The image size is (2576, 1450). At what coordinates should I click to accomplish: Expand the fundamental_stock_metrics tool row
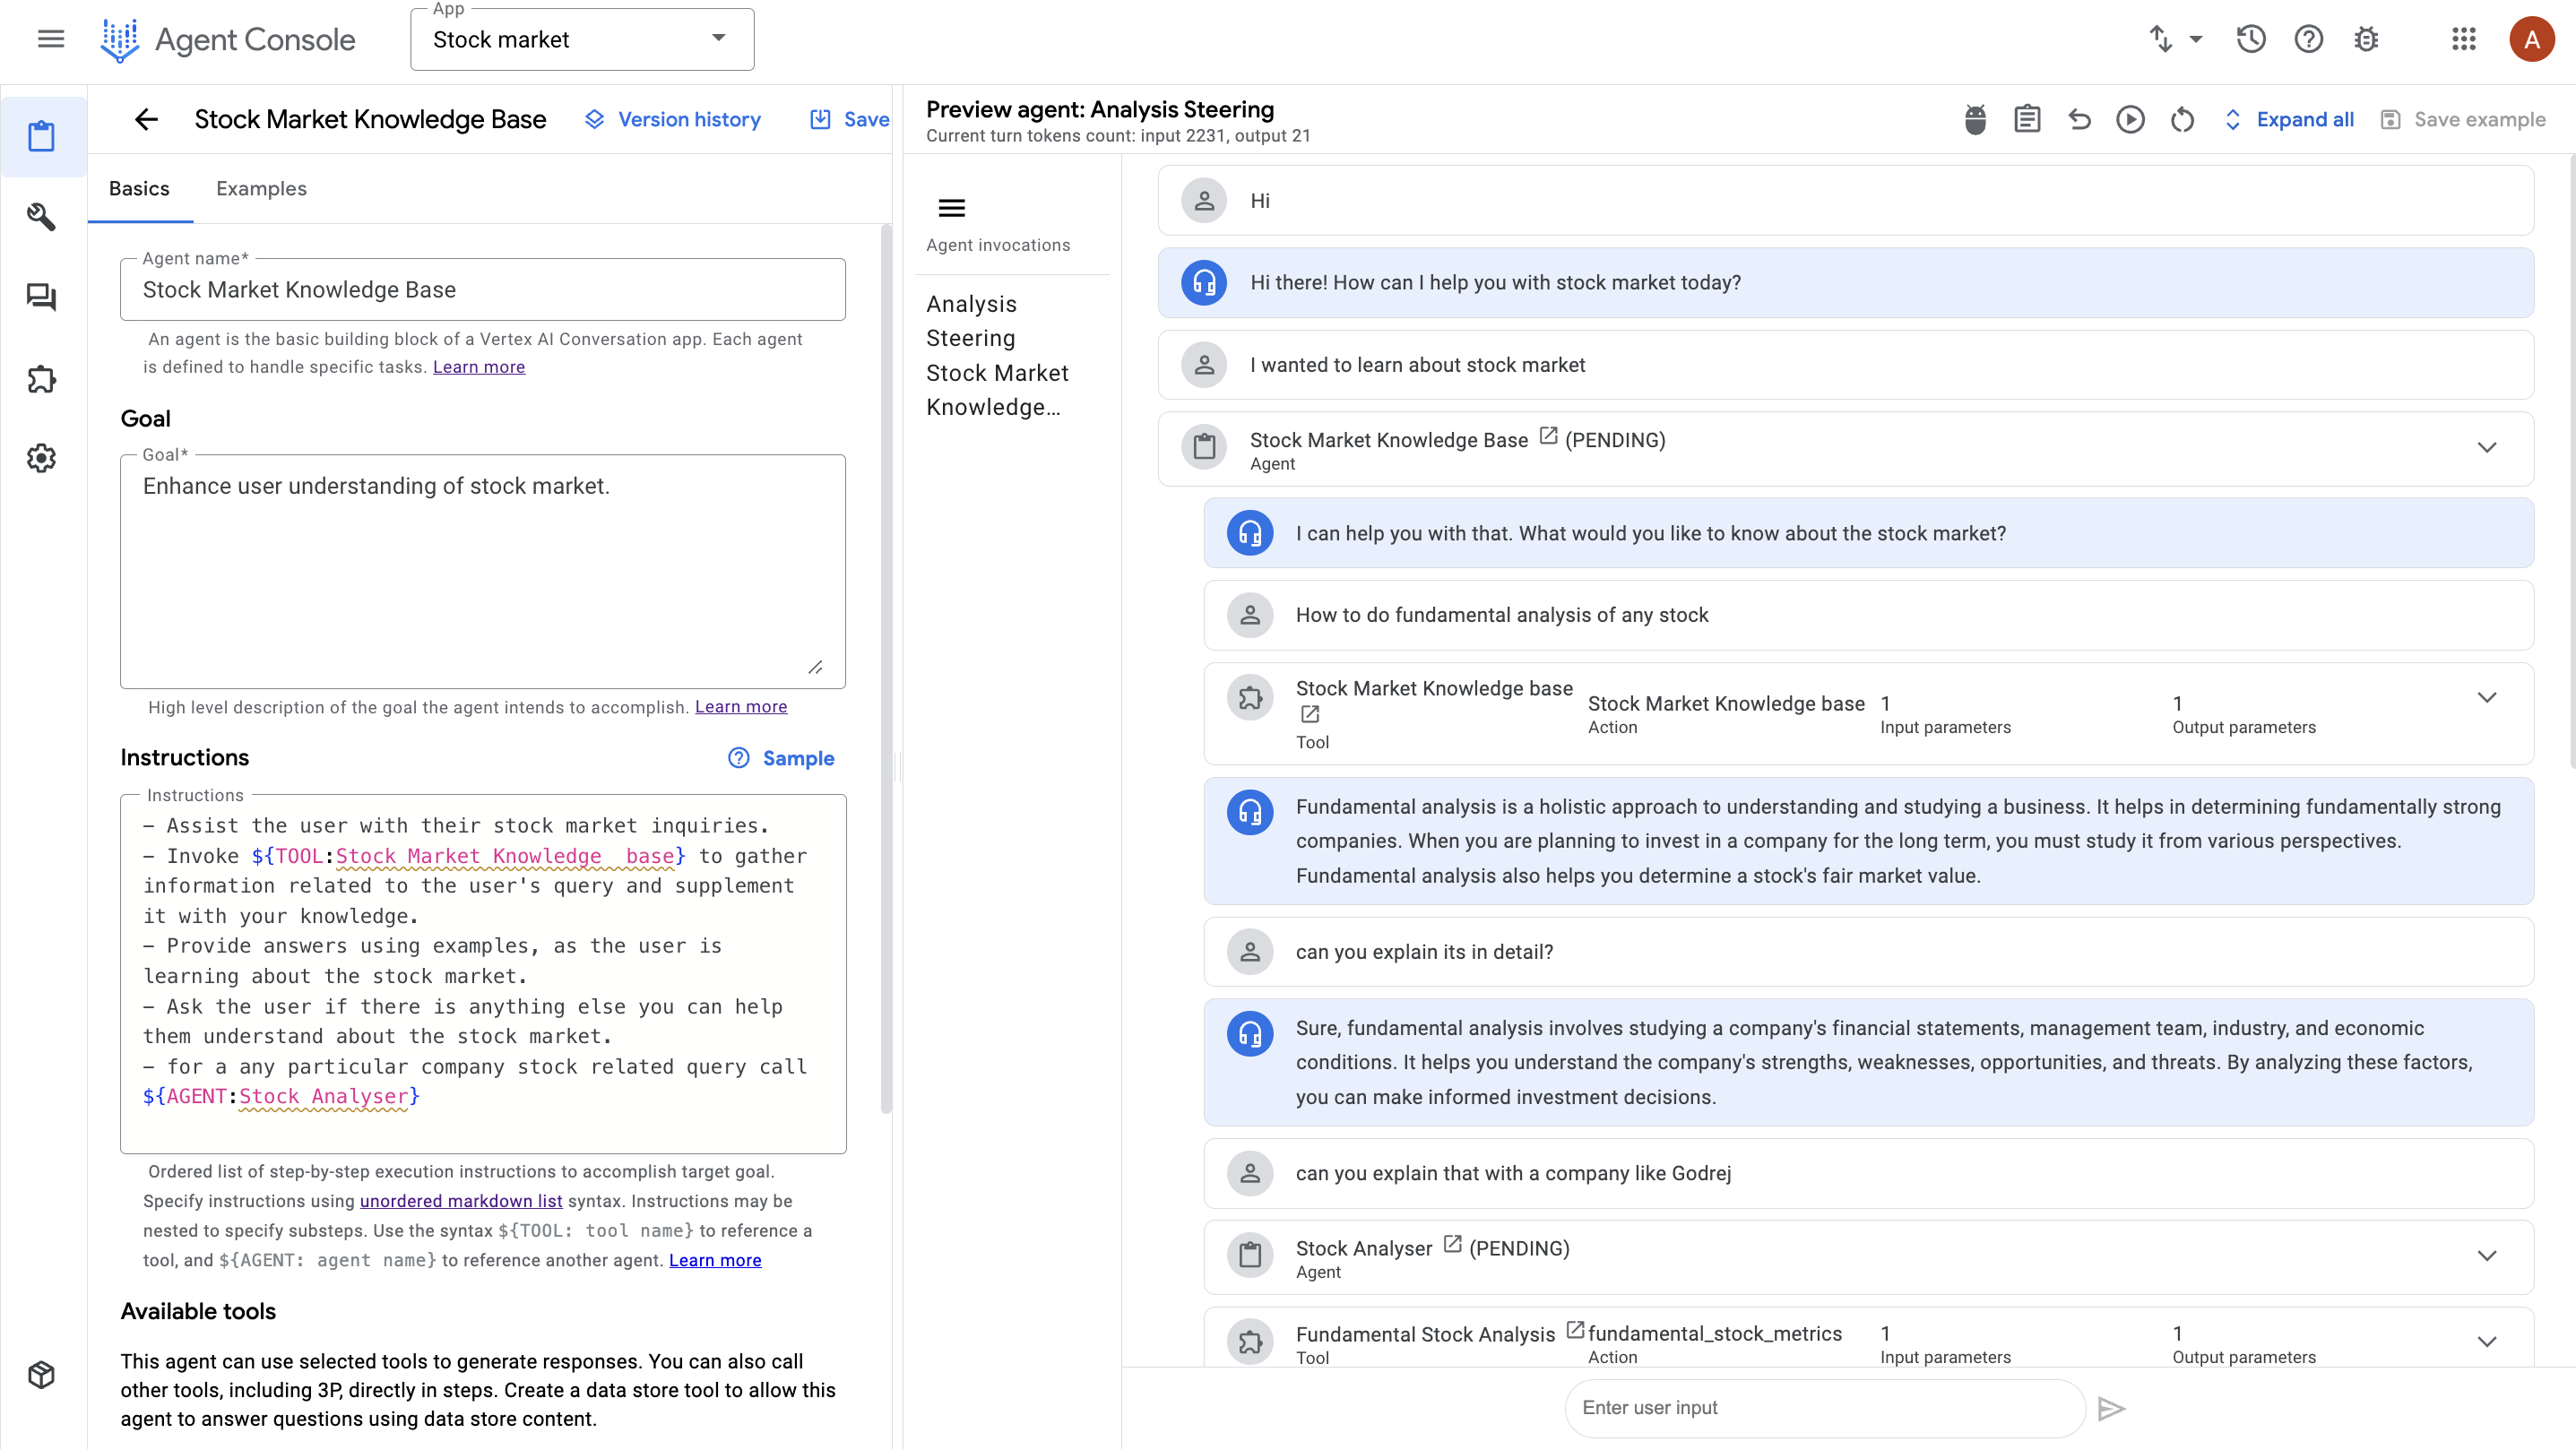coord(2486,1342)
